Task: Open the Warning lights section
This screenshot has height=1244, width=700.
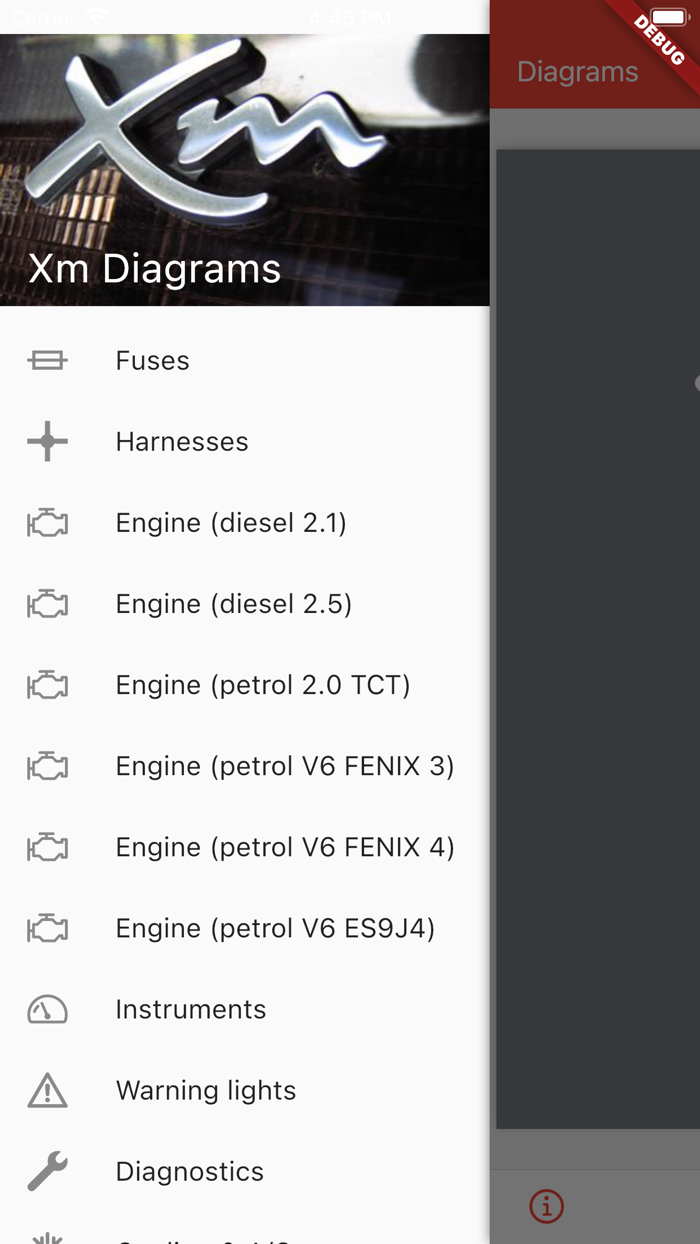Action: pos(205,1090)
